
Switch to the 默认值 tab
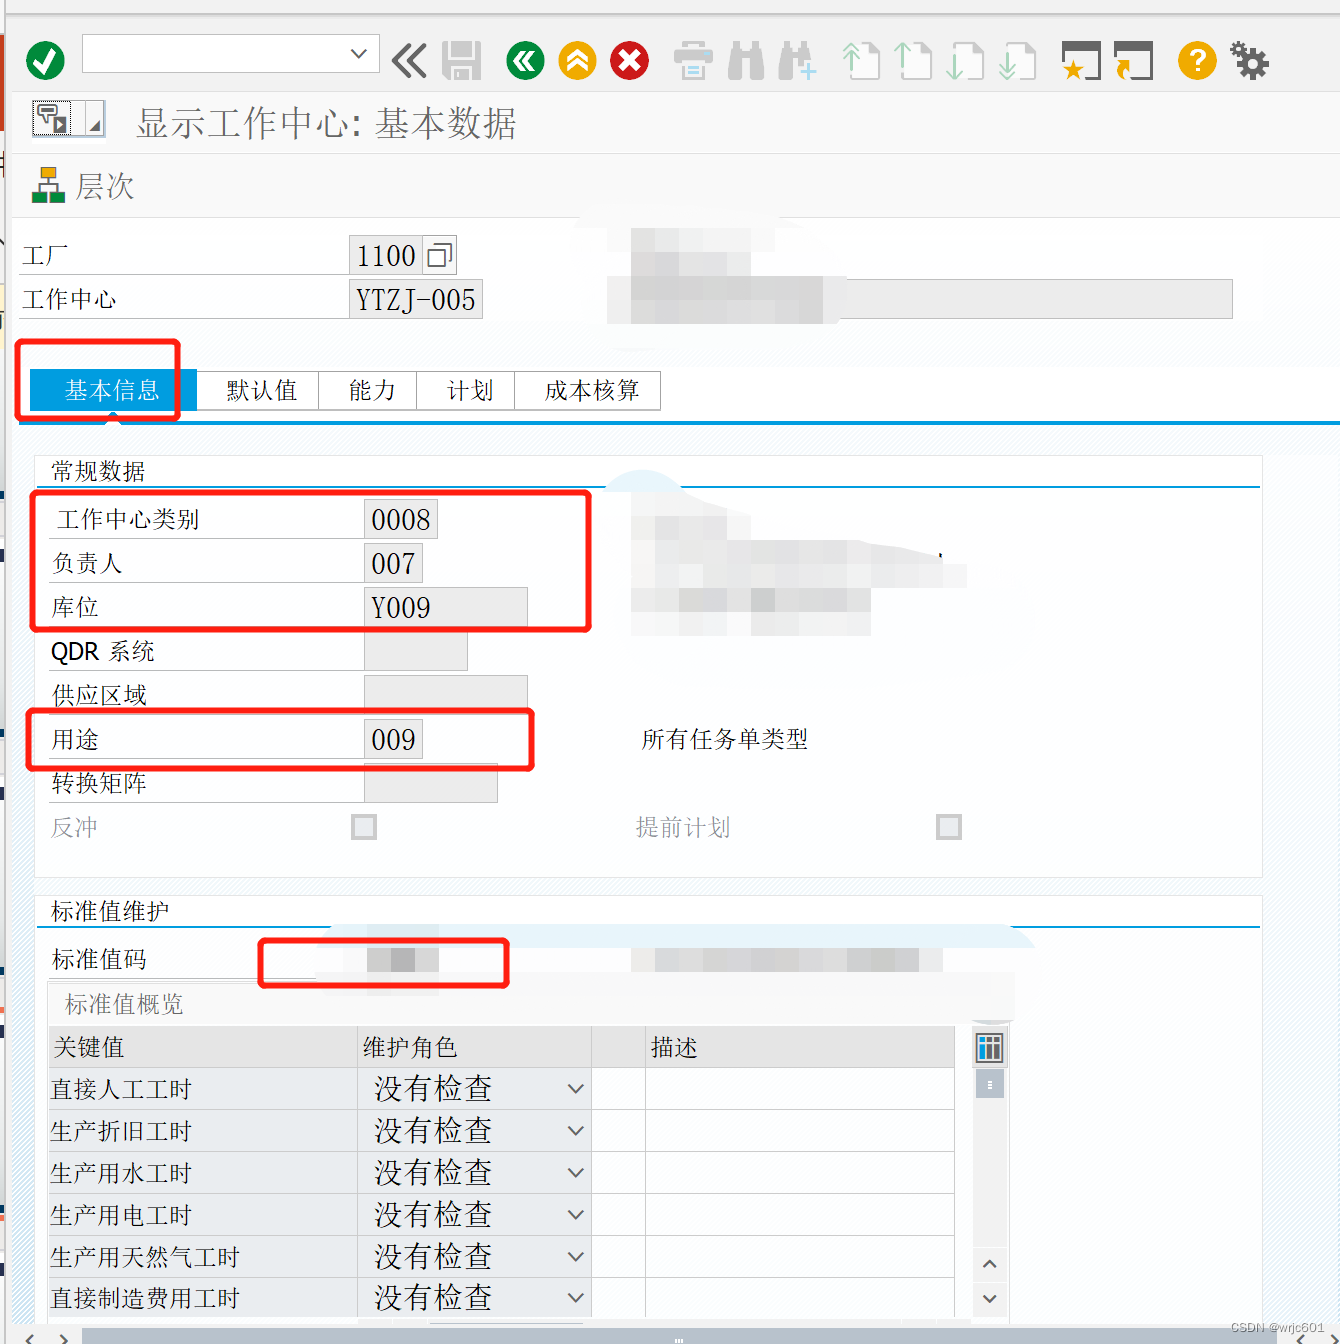[258, 390]
